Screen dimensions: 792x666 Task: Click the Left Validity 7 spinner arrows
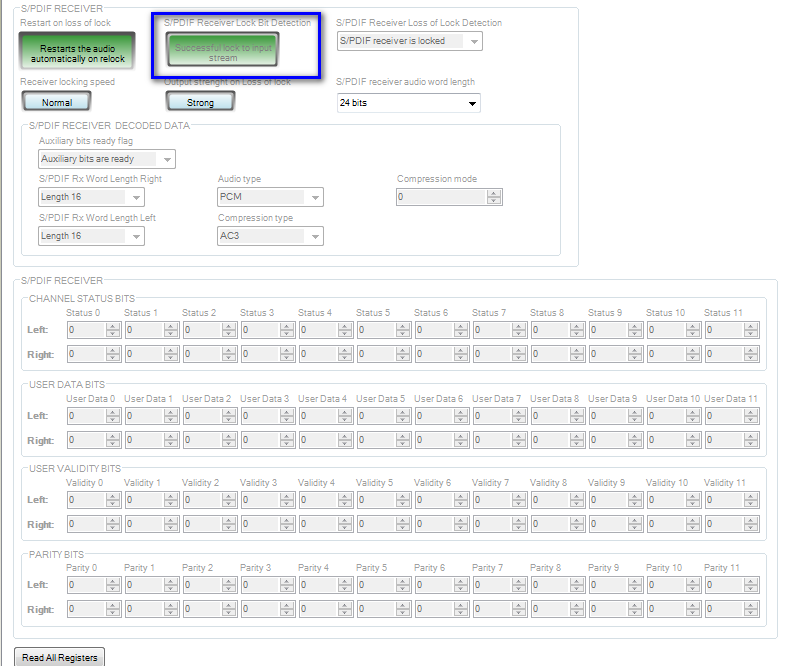(x=519, y=500)
